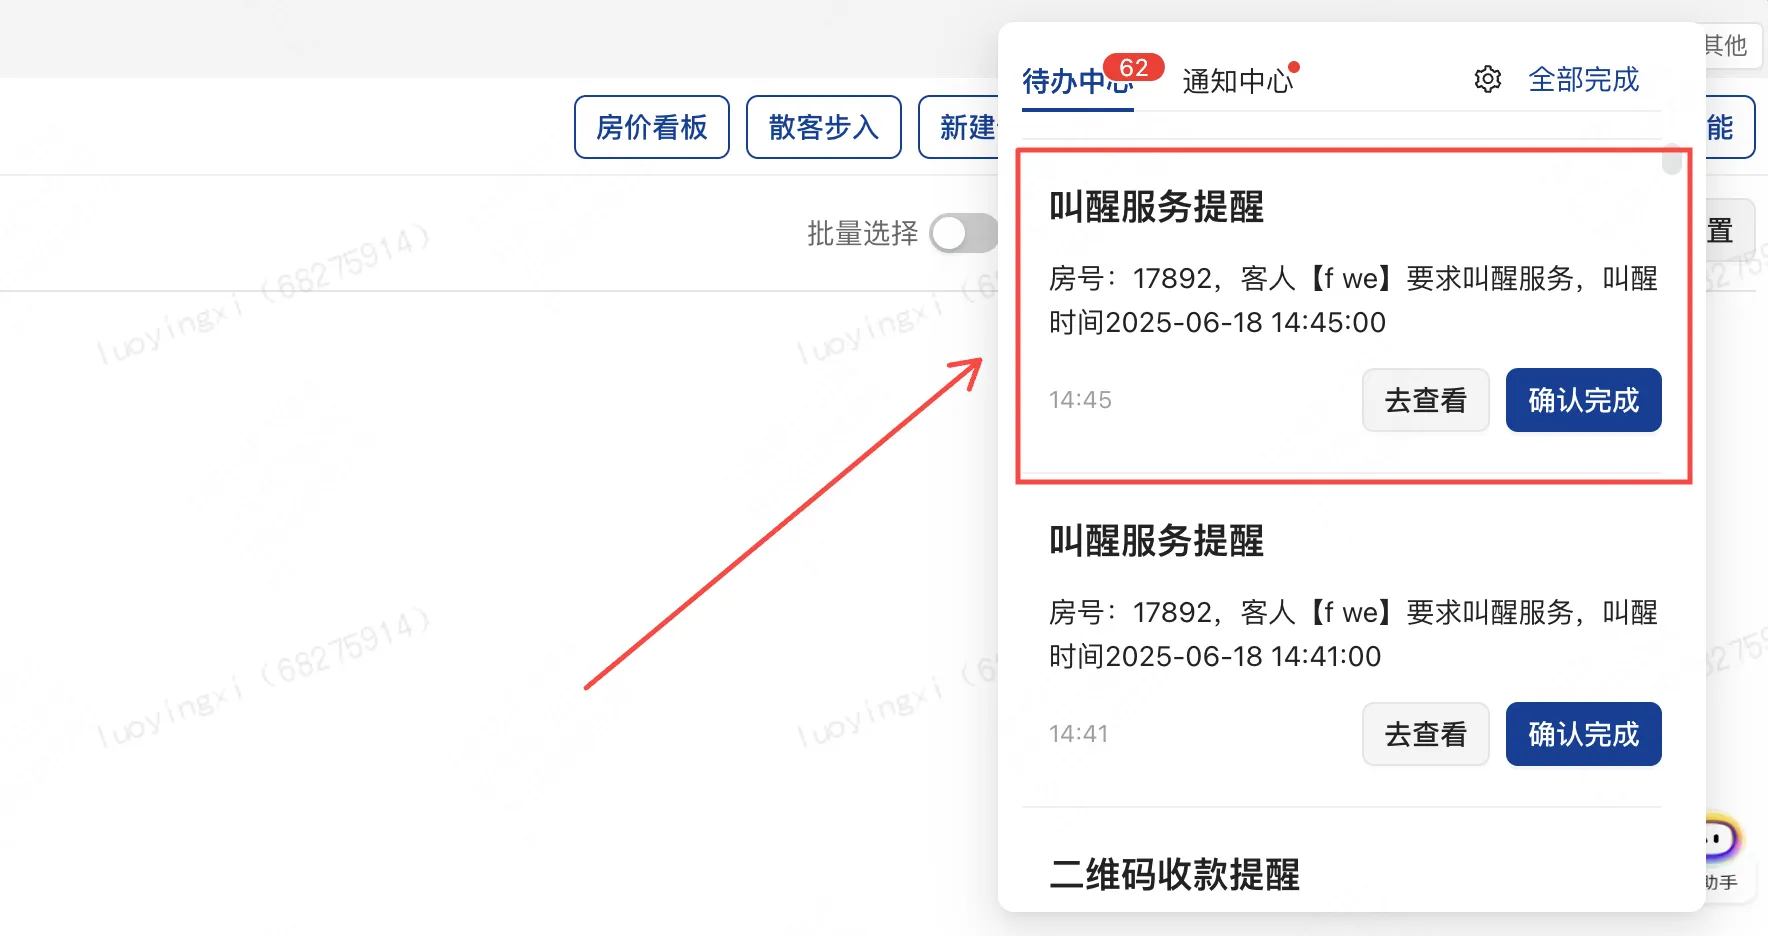
Task: Click the reminder text with 14:45:00 time
Action: (1353, 300)
